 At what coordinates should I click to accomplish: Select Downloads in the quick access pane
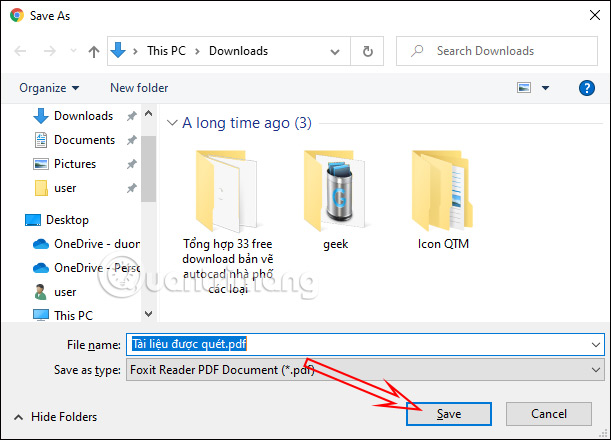(x=83, y=116)
